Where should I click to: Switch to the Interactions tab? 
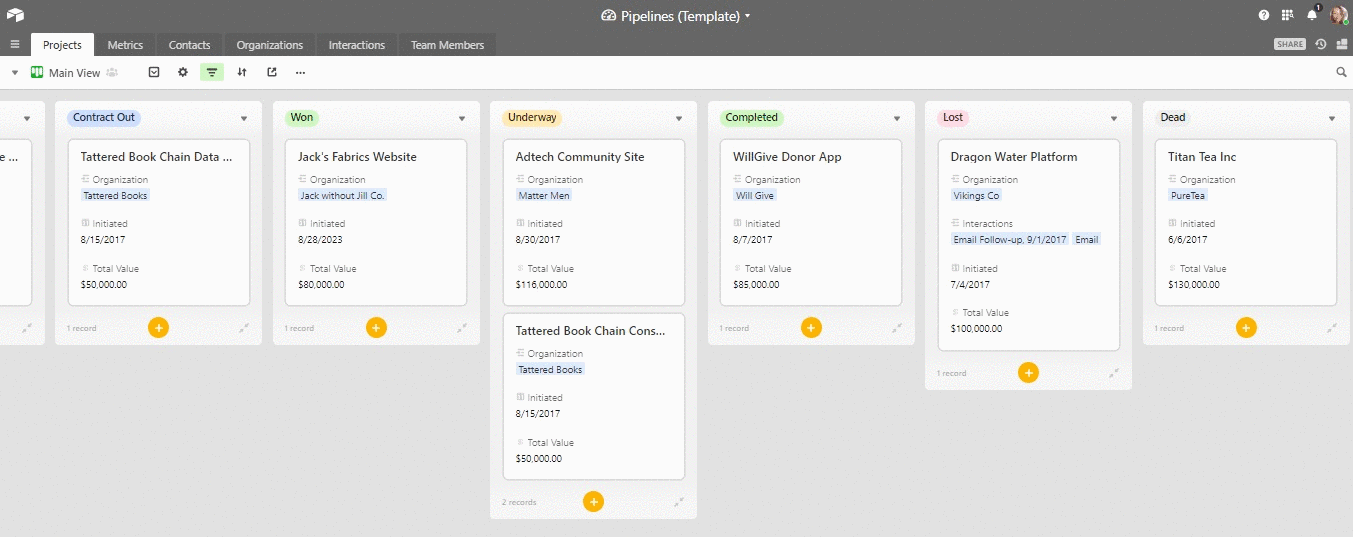point(357,45)
